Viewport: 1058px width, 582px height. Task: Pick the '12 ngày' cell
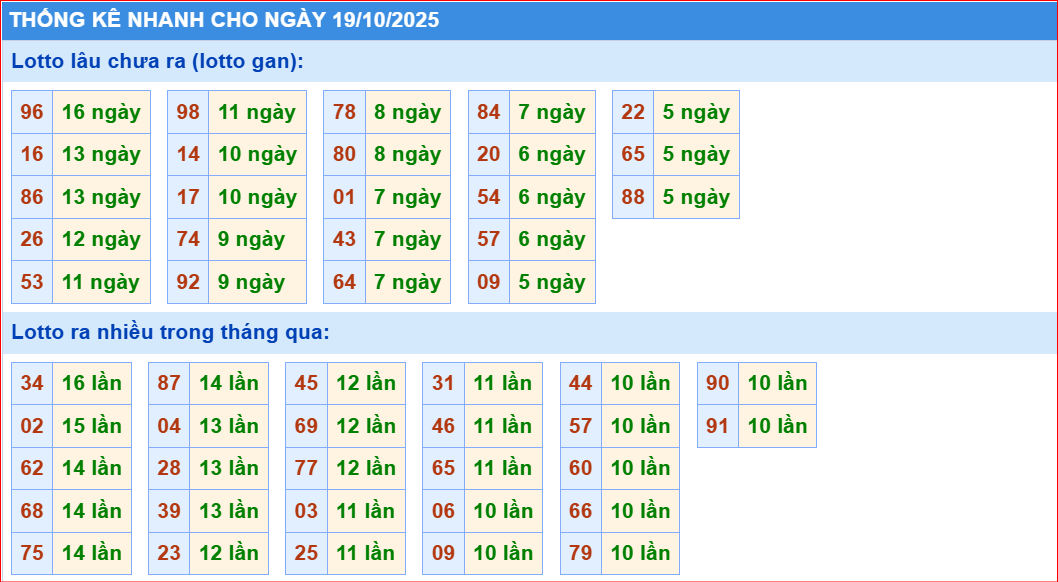(101, 239)
